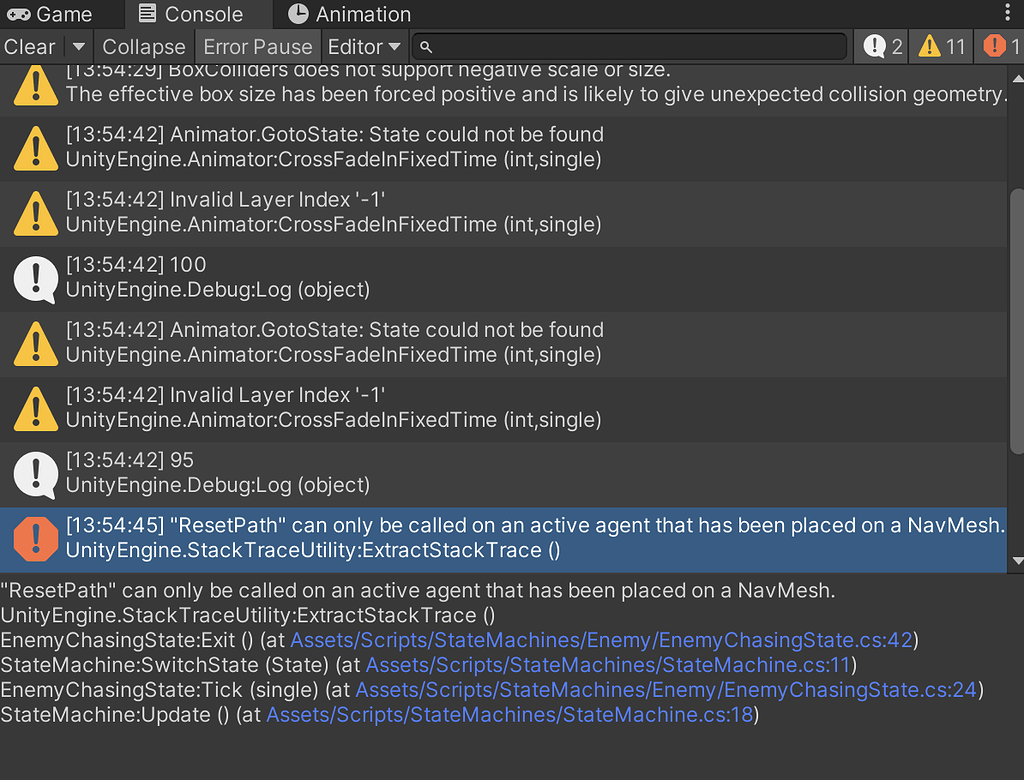Click the Clear button
This screenshot has width=1024, height=780.
[30, 46]
